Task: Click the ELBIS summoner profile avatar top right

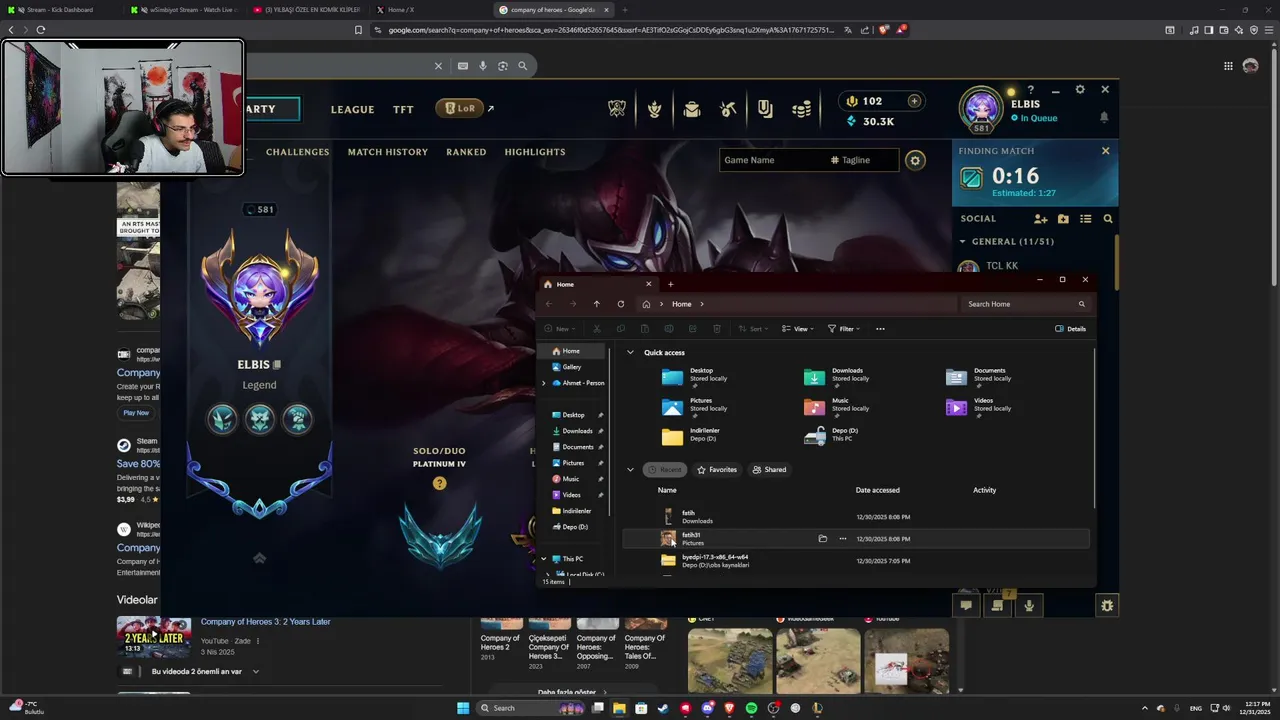Action: pyautogui.click(x=981, y=108)
